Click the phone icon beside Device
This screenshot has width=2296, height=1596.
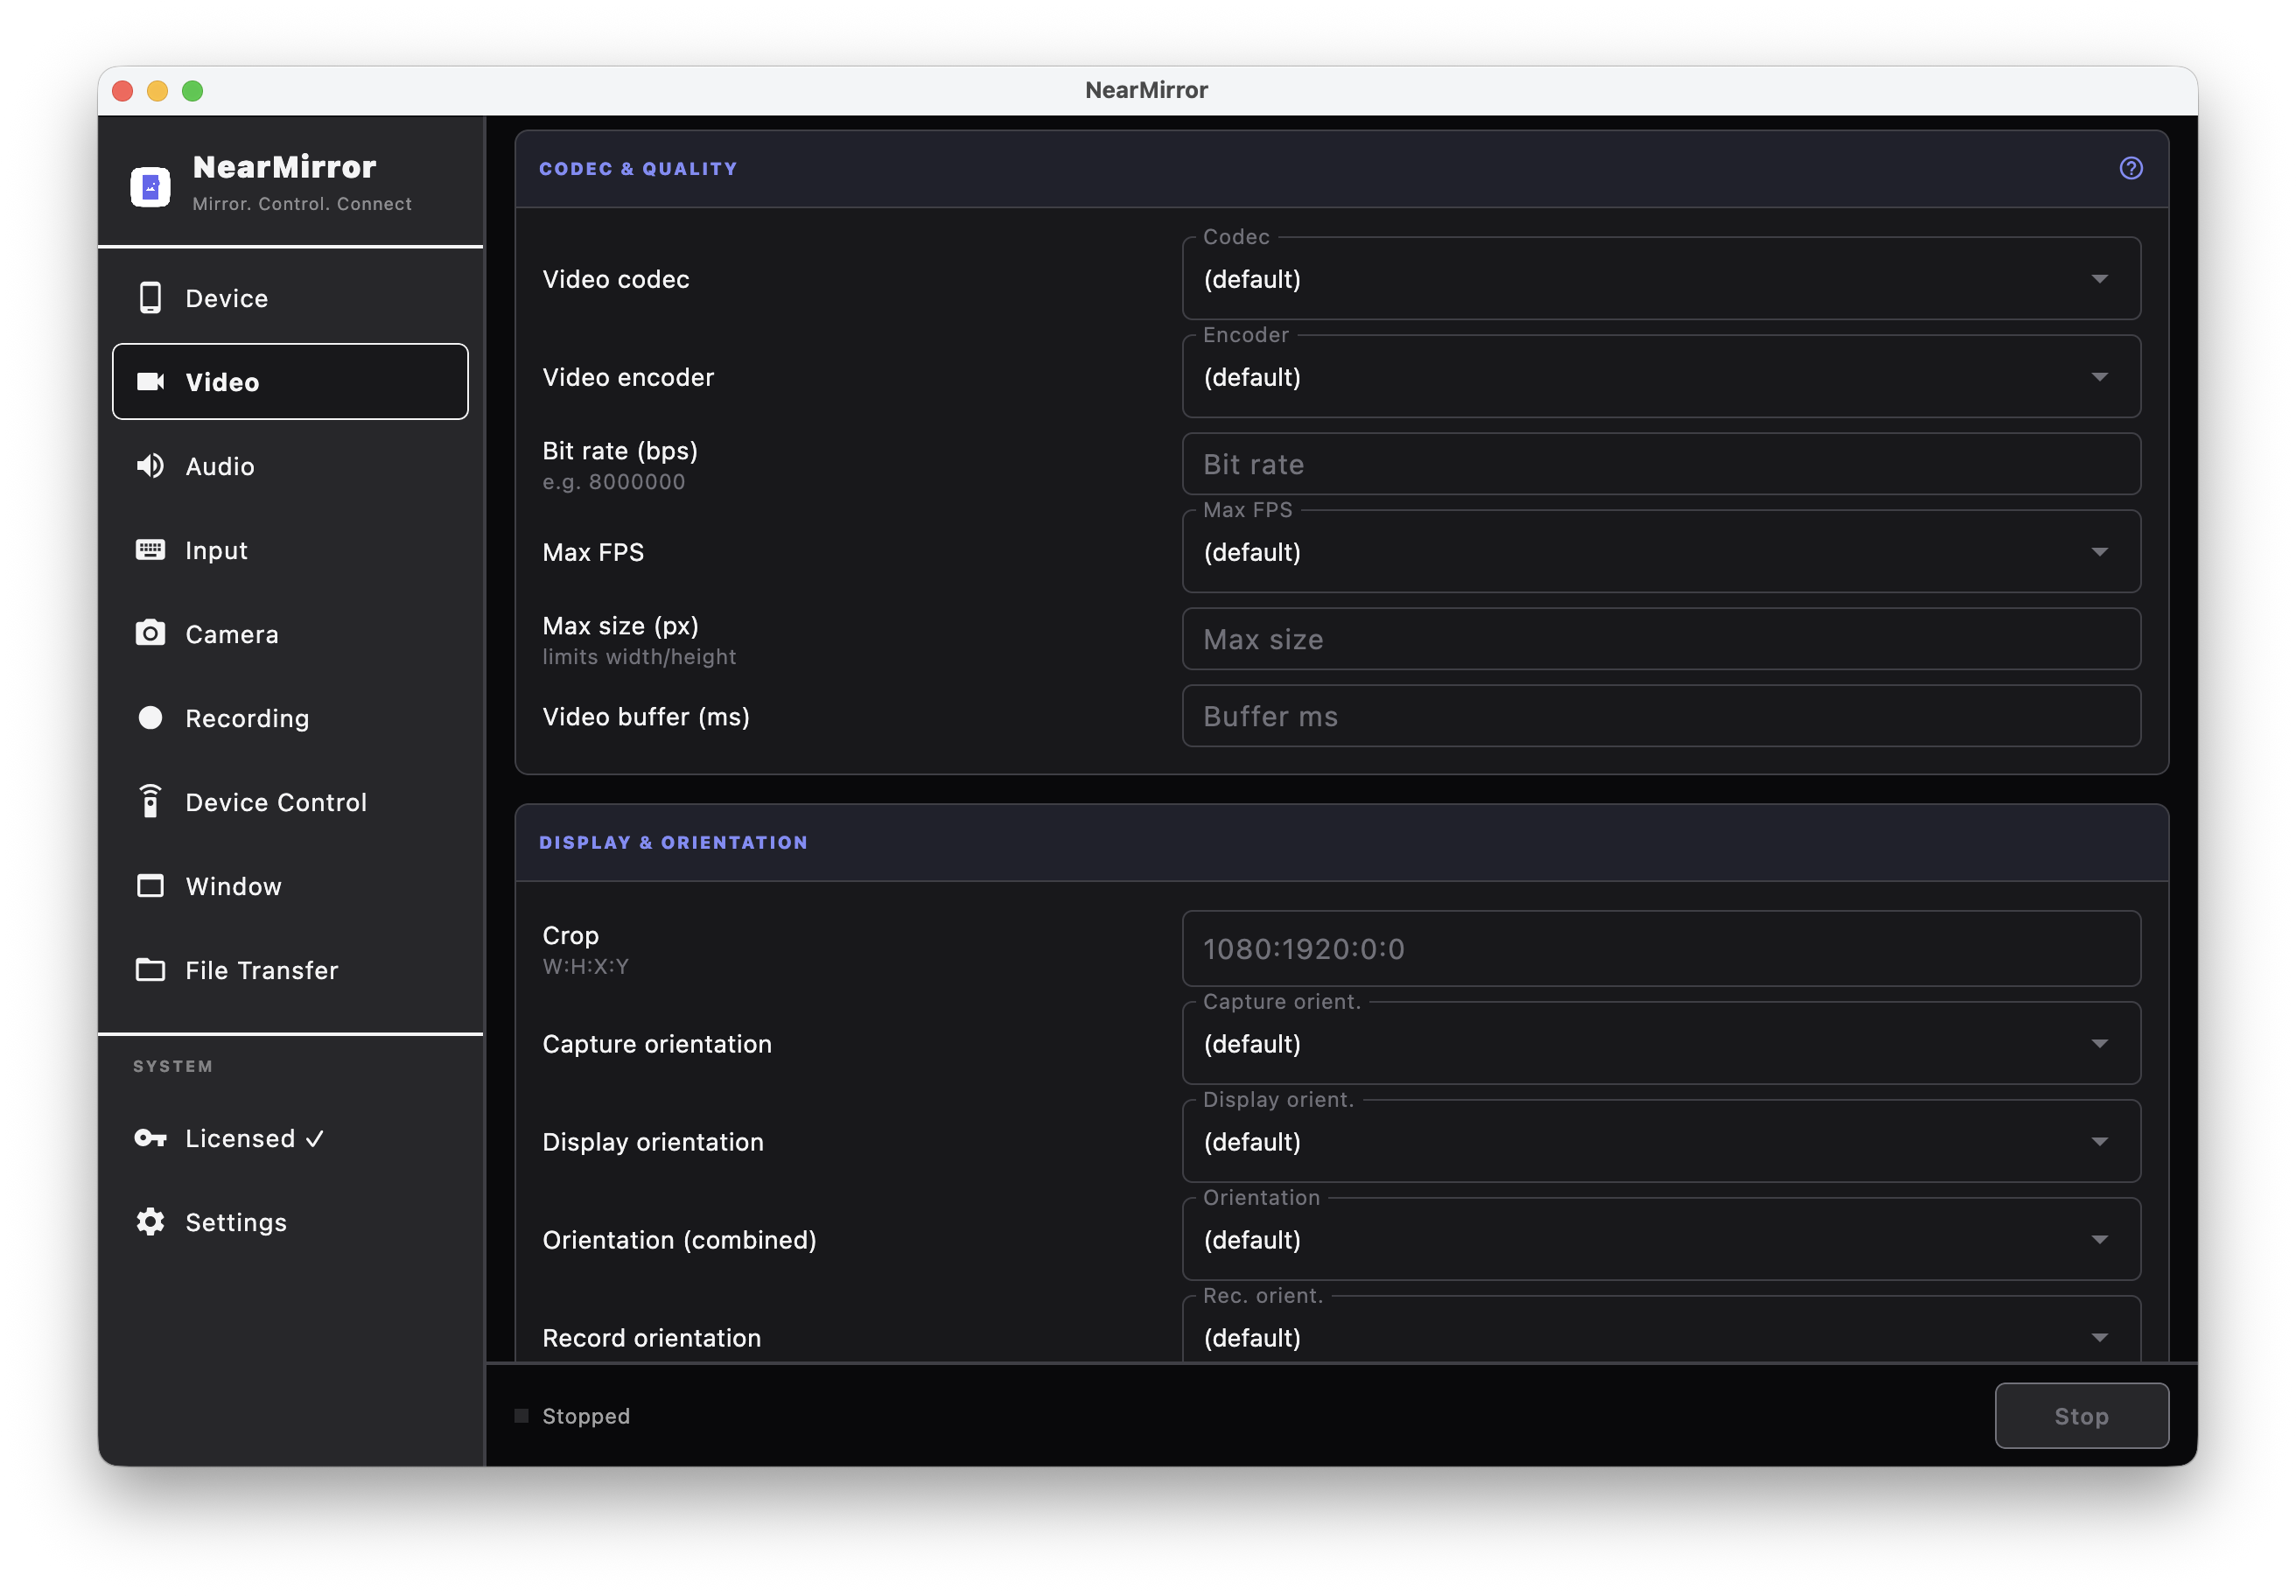(150, 298)
